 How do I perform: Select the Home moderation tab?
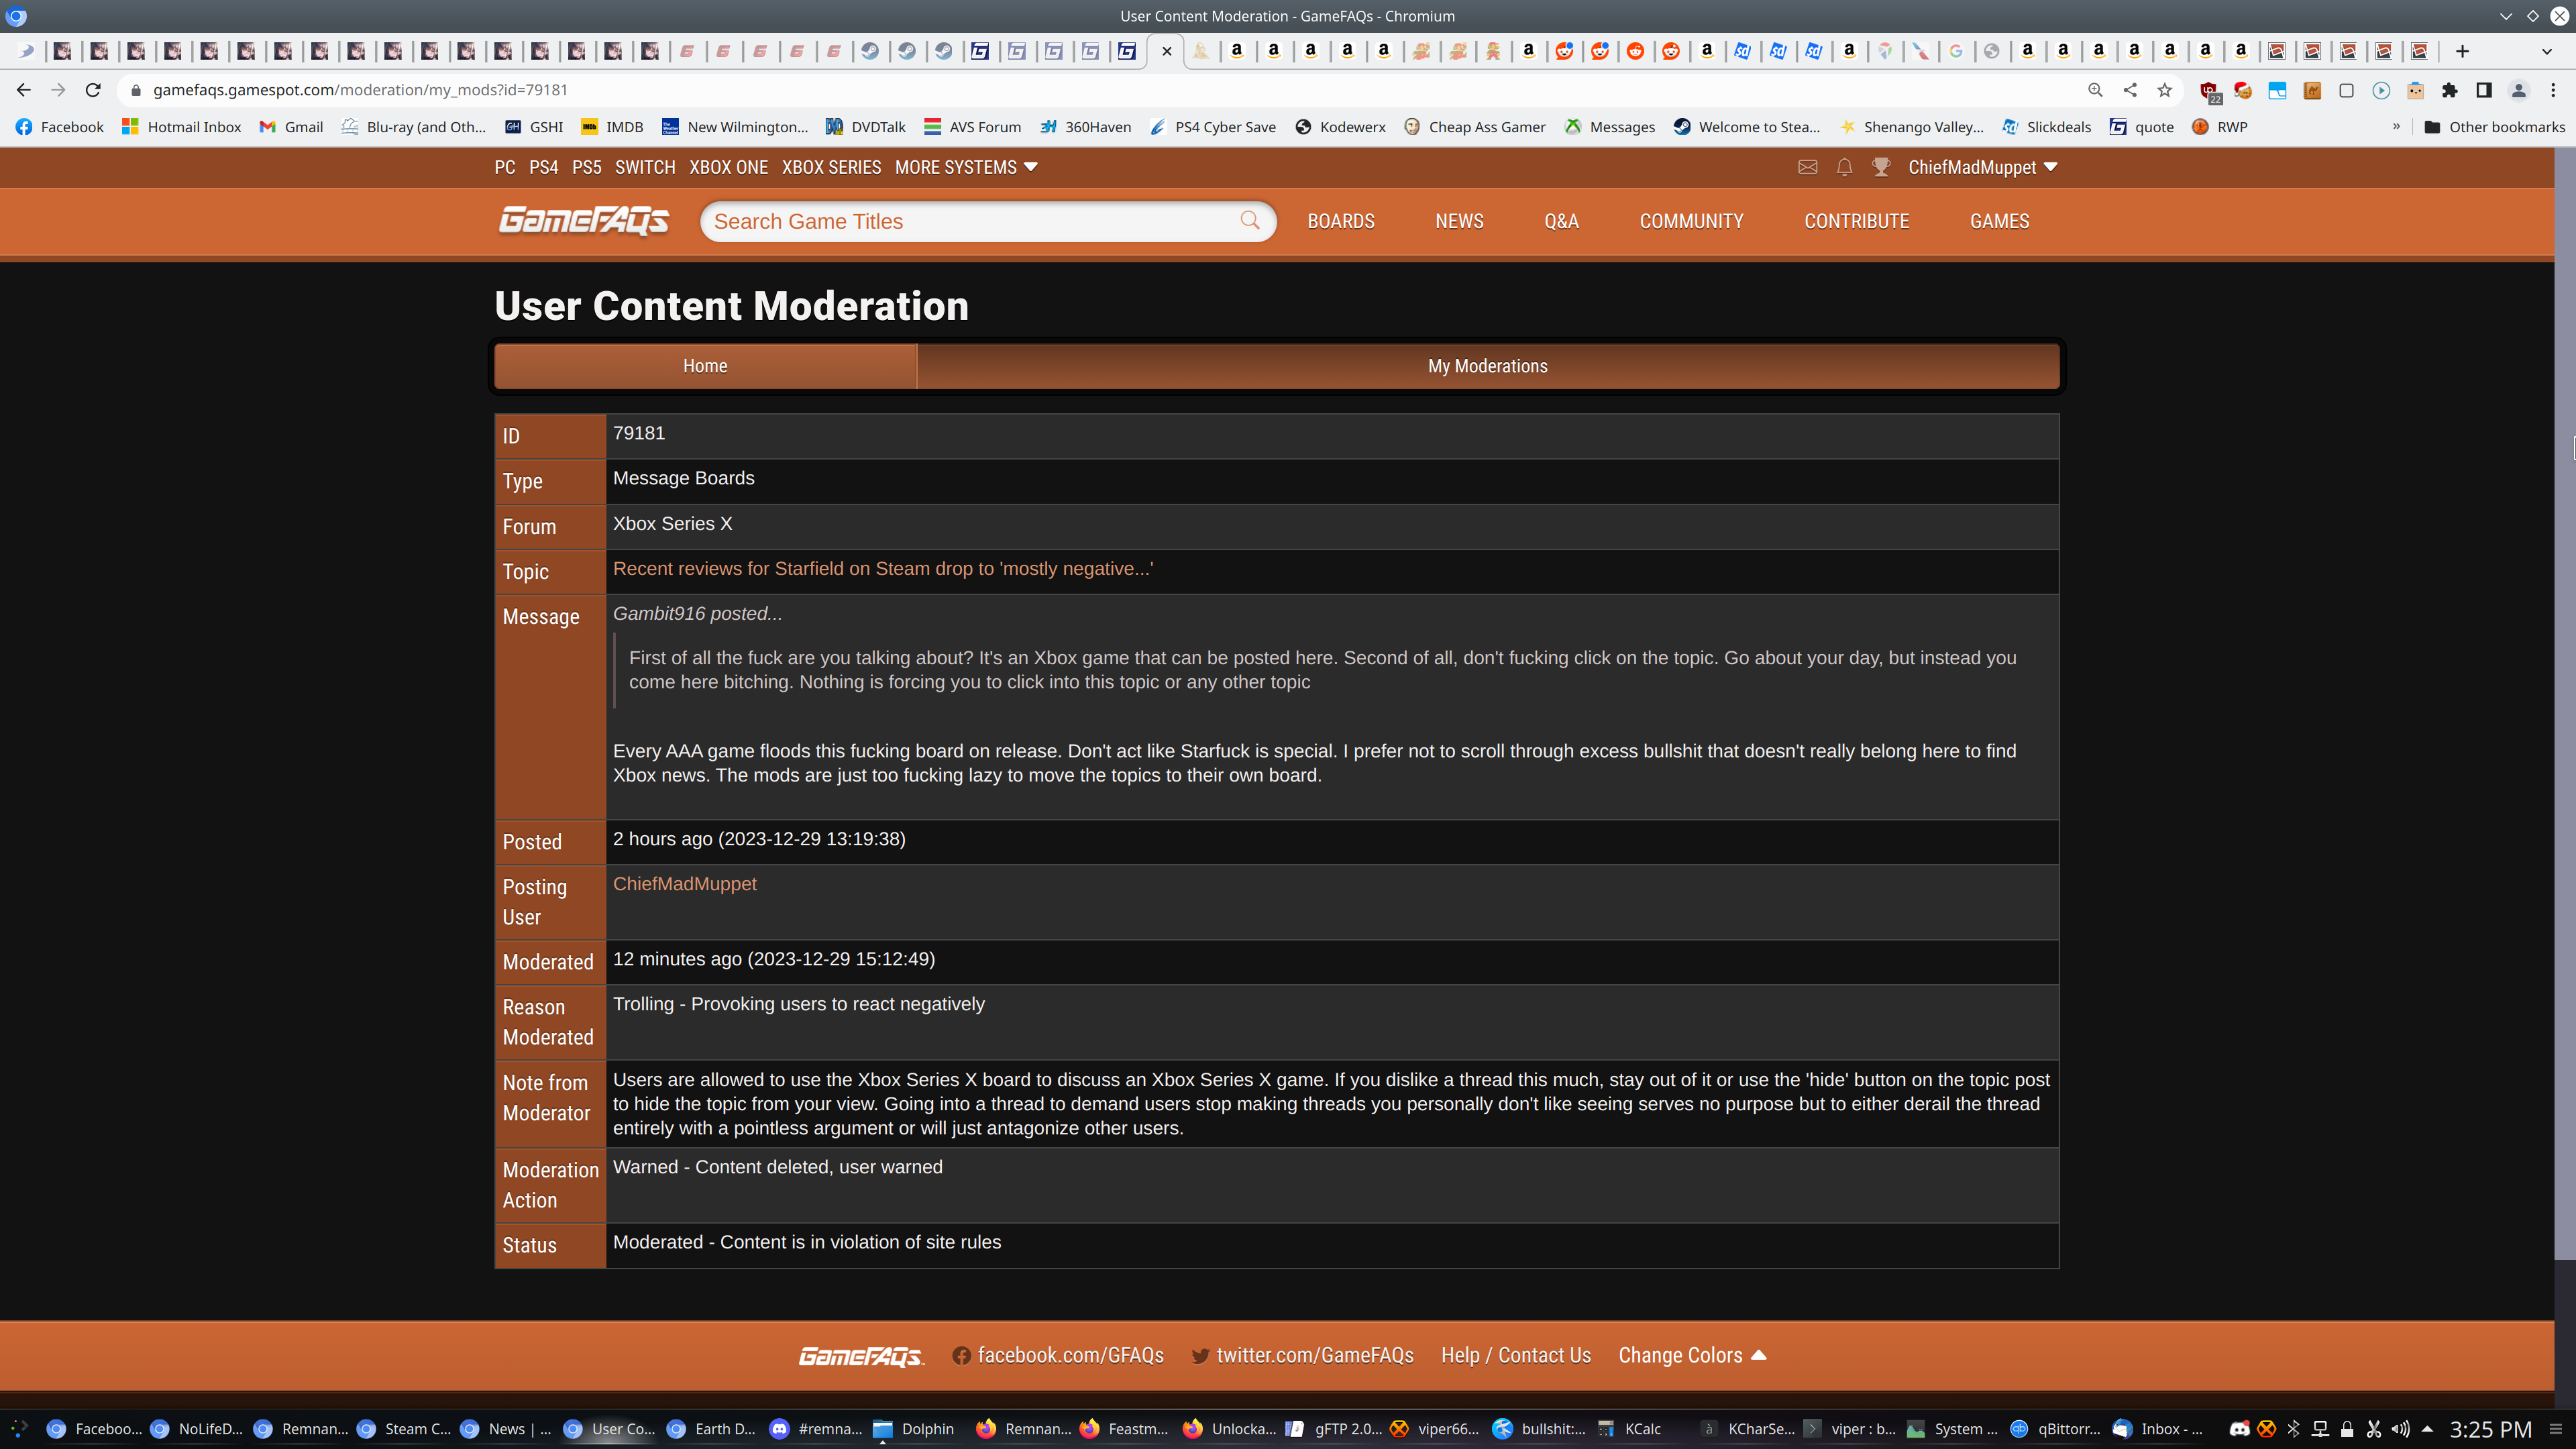[705, 366]
